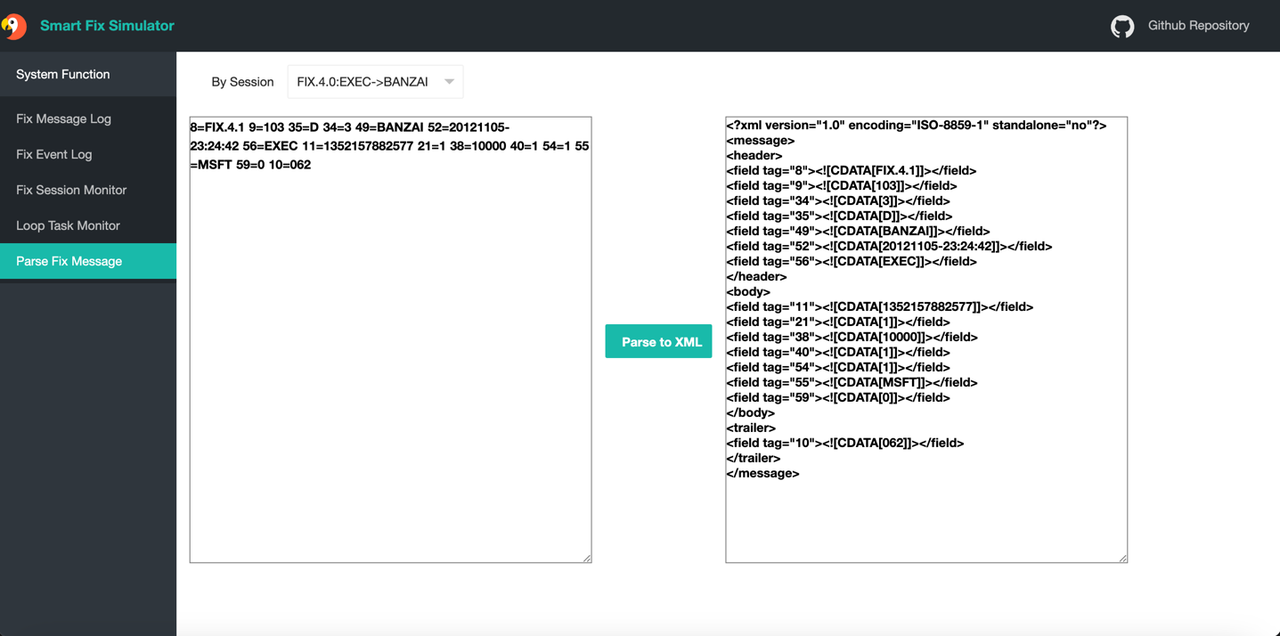The image size is (1280, 636).
Task: Click the field tag="11" 1352157882577 line
Action: pos(880,307)
